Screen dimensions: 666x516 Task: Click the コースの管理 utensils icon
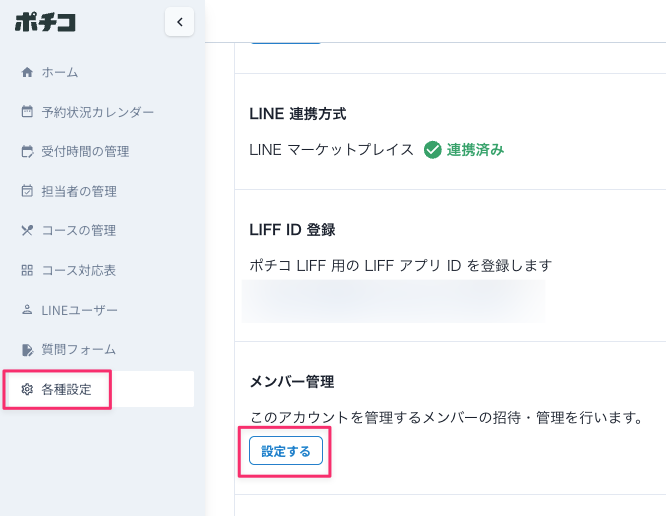[x=27, y=231]
